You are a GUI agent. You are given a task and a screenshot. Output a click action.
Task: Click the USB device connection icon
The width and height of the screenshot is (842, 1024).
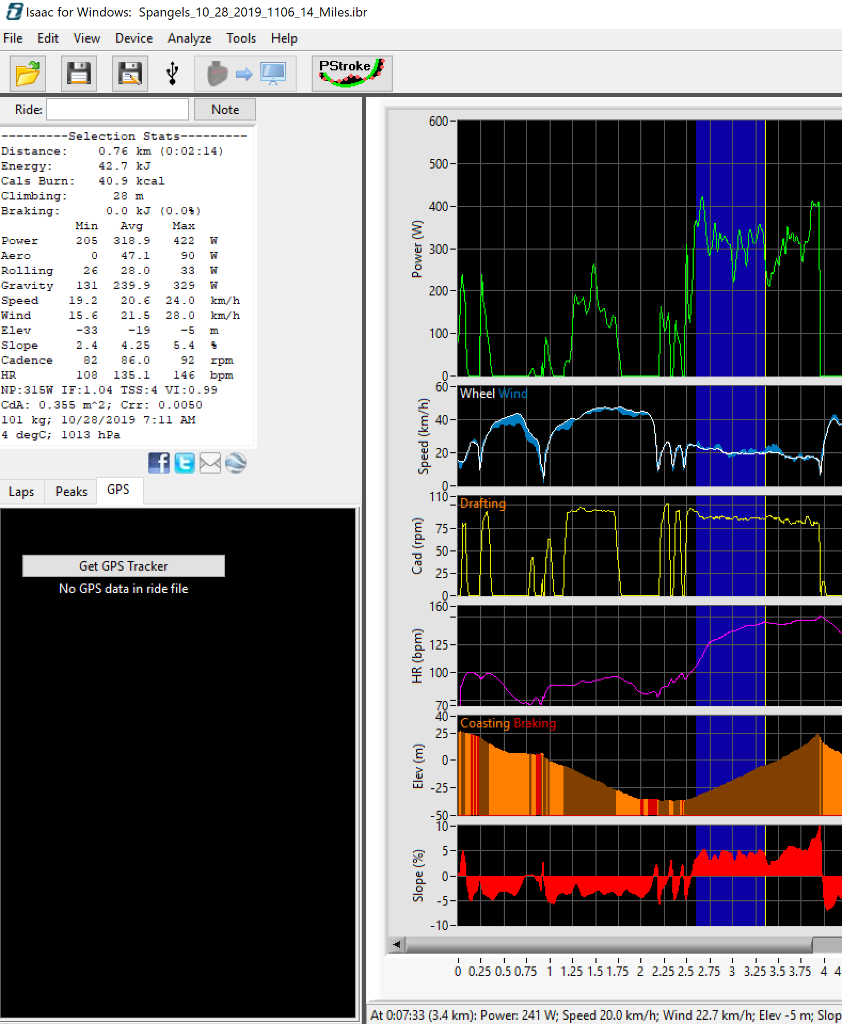point(172,73)
